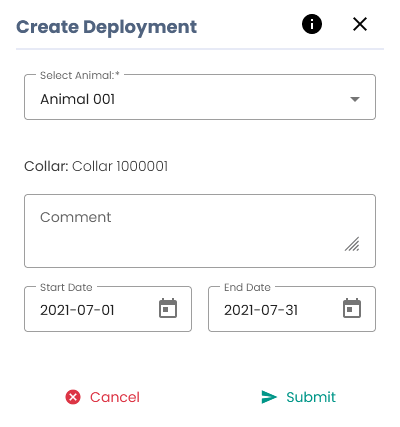Image resolution: width=400 pixels, height=427 pixels.
Task: Click the Submit button
Action: [x=299, y=397]
